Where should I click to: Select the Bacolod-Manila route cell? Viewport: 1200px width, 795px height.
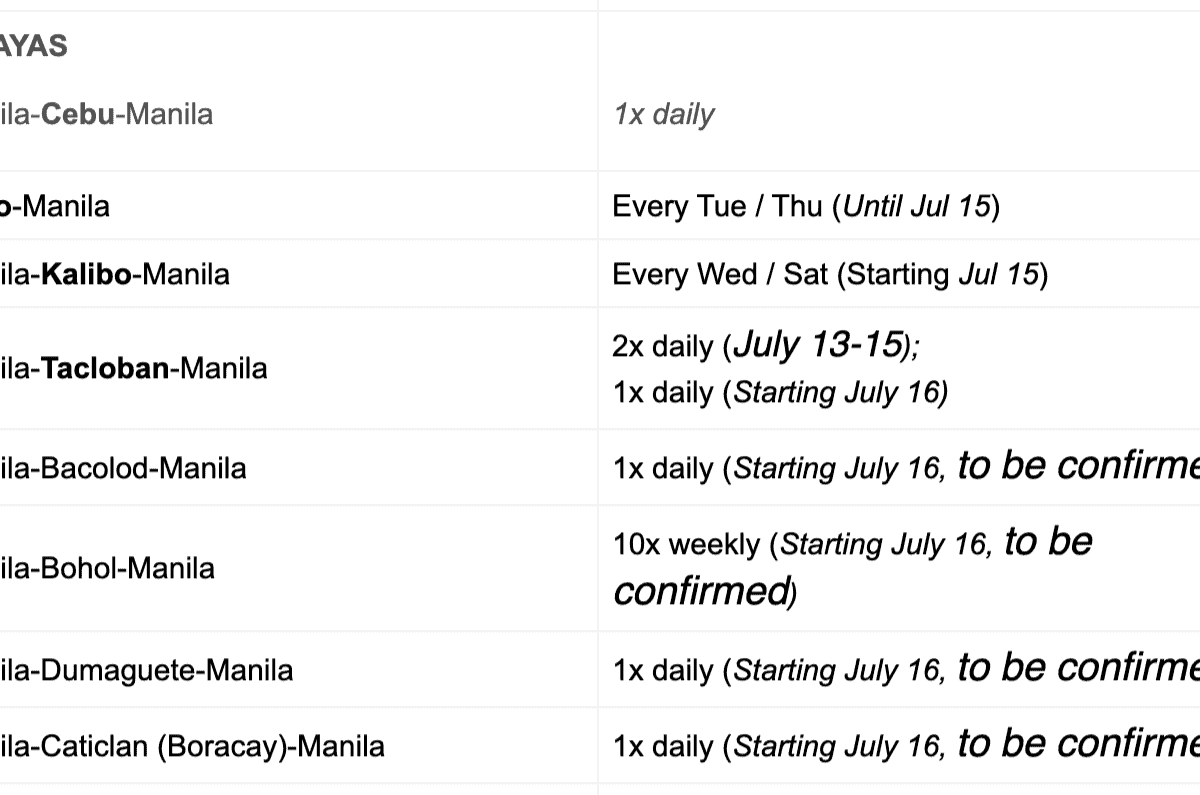click(123, 468)
